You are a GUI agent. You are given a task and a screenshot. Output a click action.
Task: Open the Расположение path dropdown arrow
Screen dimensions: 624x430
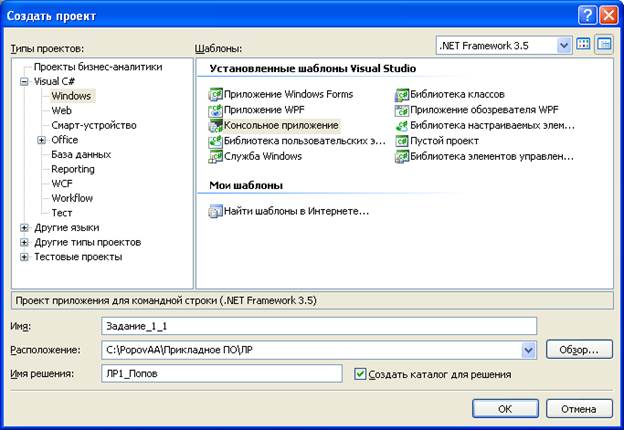pos(528,350)
